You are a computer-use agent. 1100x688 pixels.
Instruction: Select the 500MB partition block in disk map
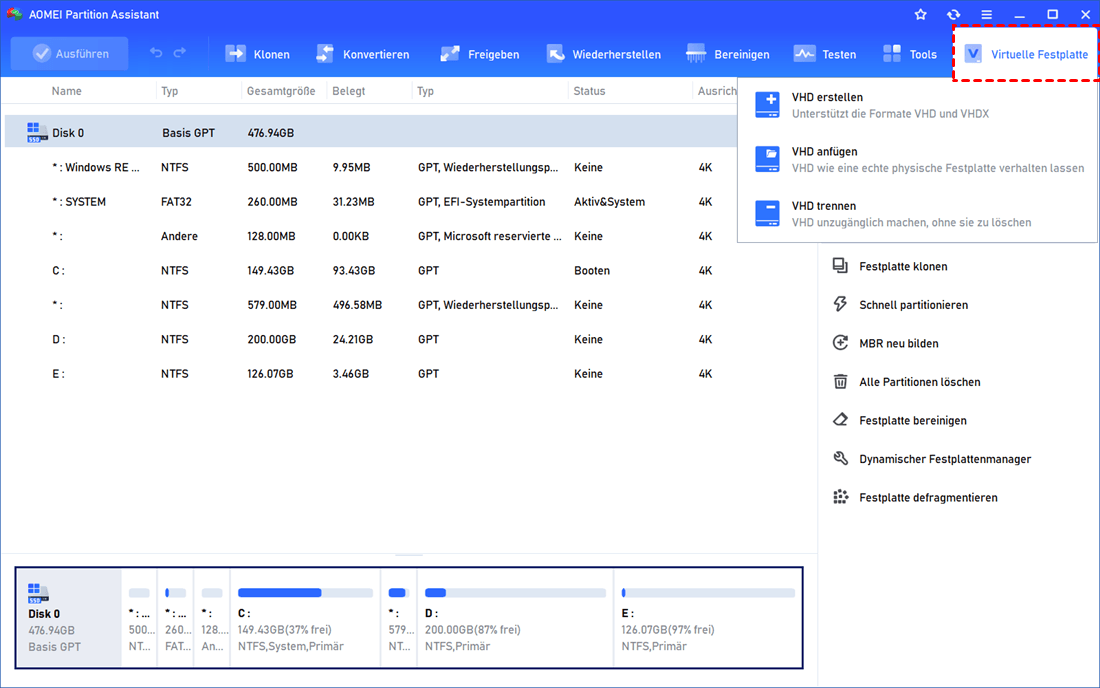click(x=139, y=617)
